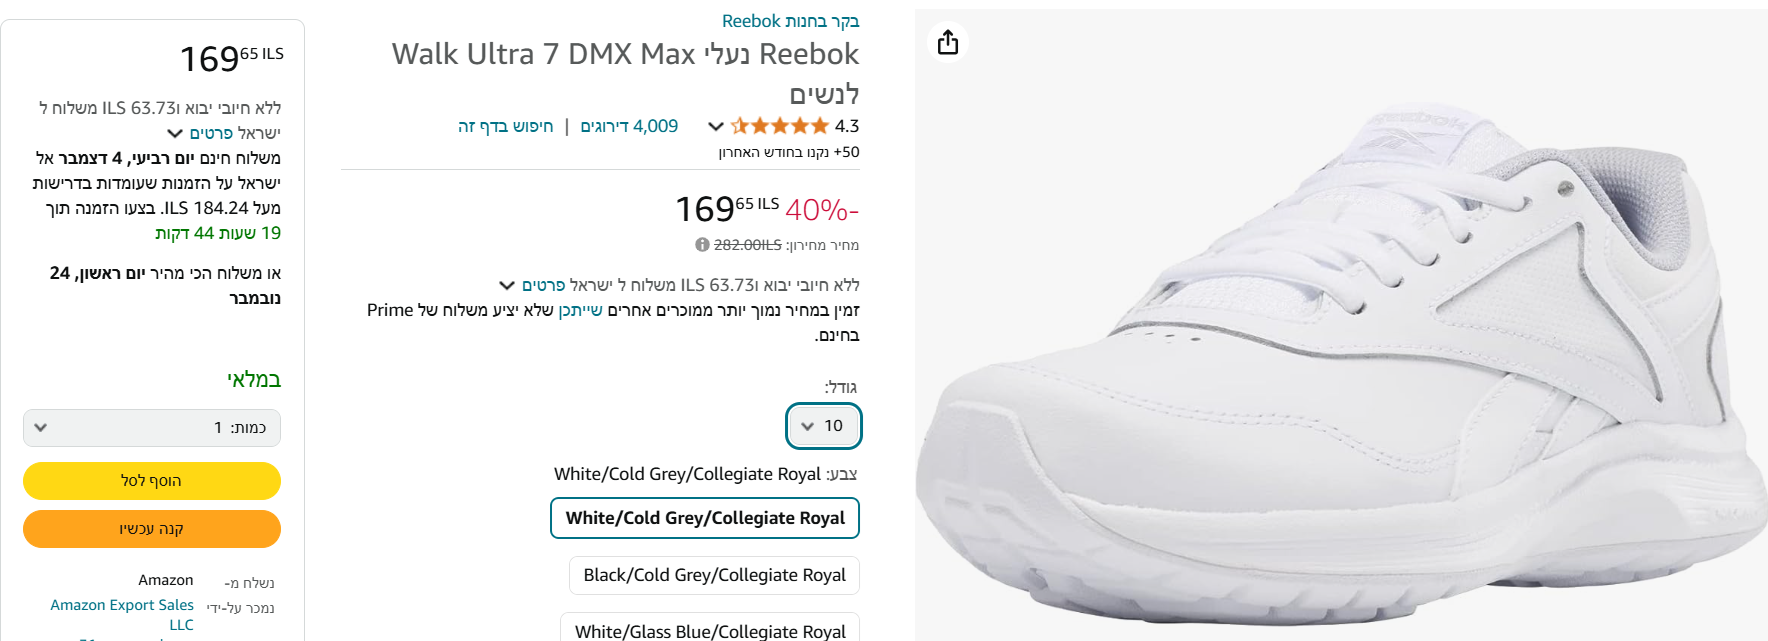Expand import fee details below the price
Viewport: 1768px width, 641px height.
point(532,285)
